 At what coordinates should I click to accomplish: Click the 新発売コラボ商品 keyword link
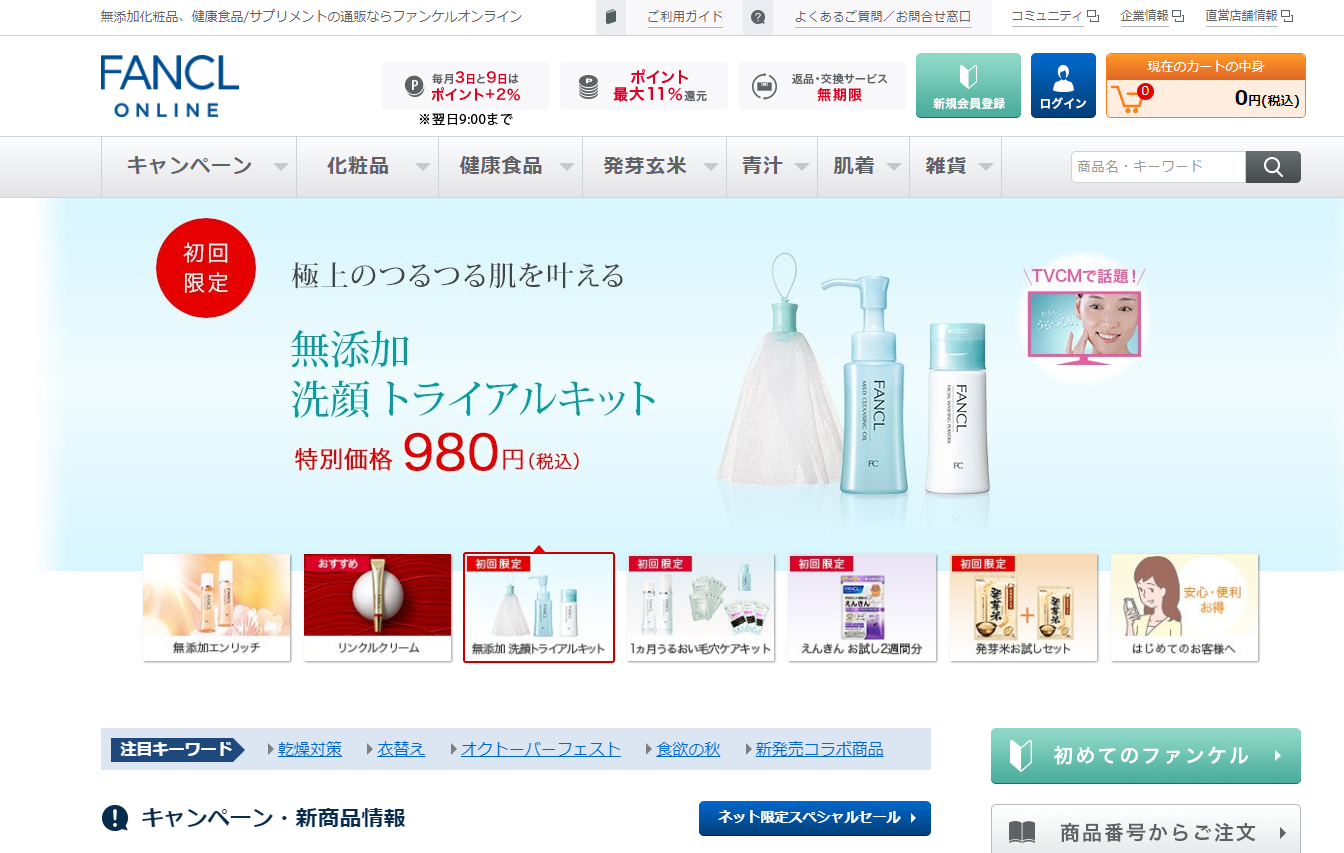[x=819, y=749]
